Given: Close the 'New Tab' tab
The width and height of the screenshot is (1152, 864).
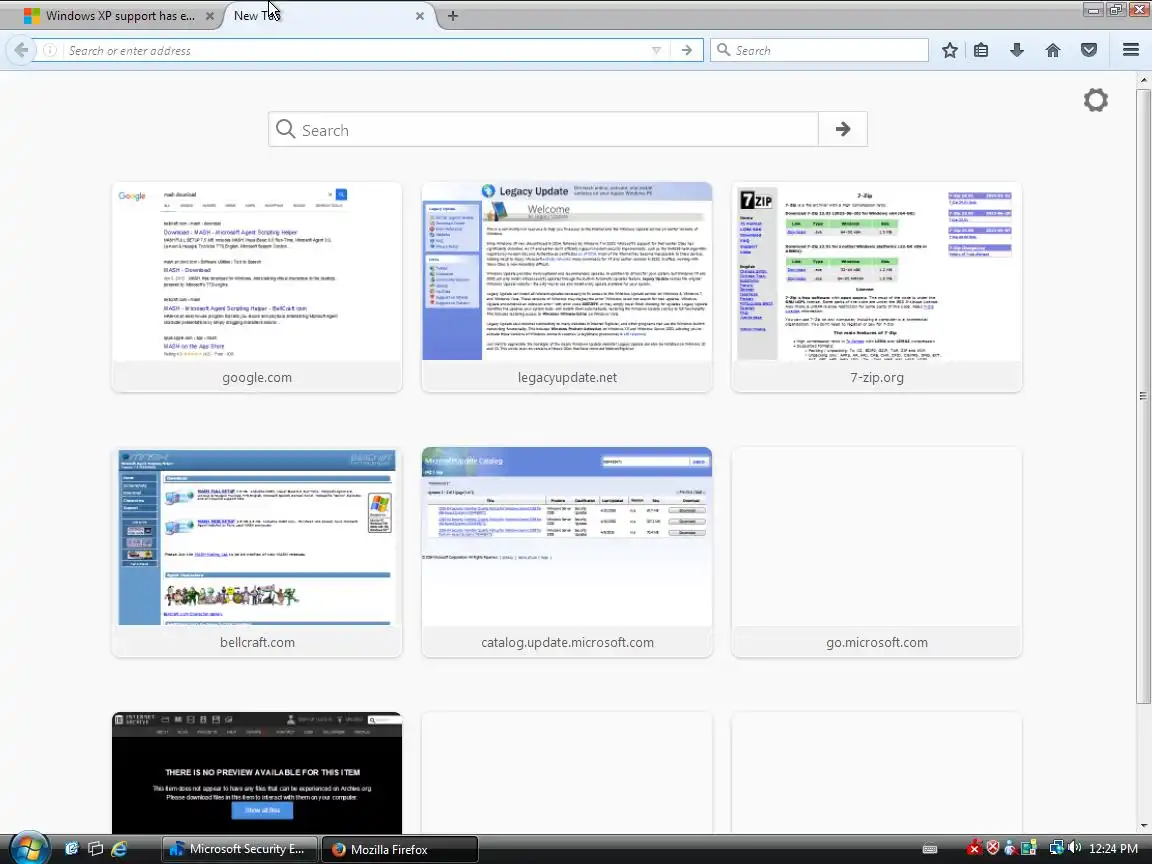Looking at the screenshot, I should coord(420,15).
